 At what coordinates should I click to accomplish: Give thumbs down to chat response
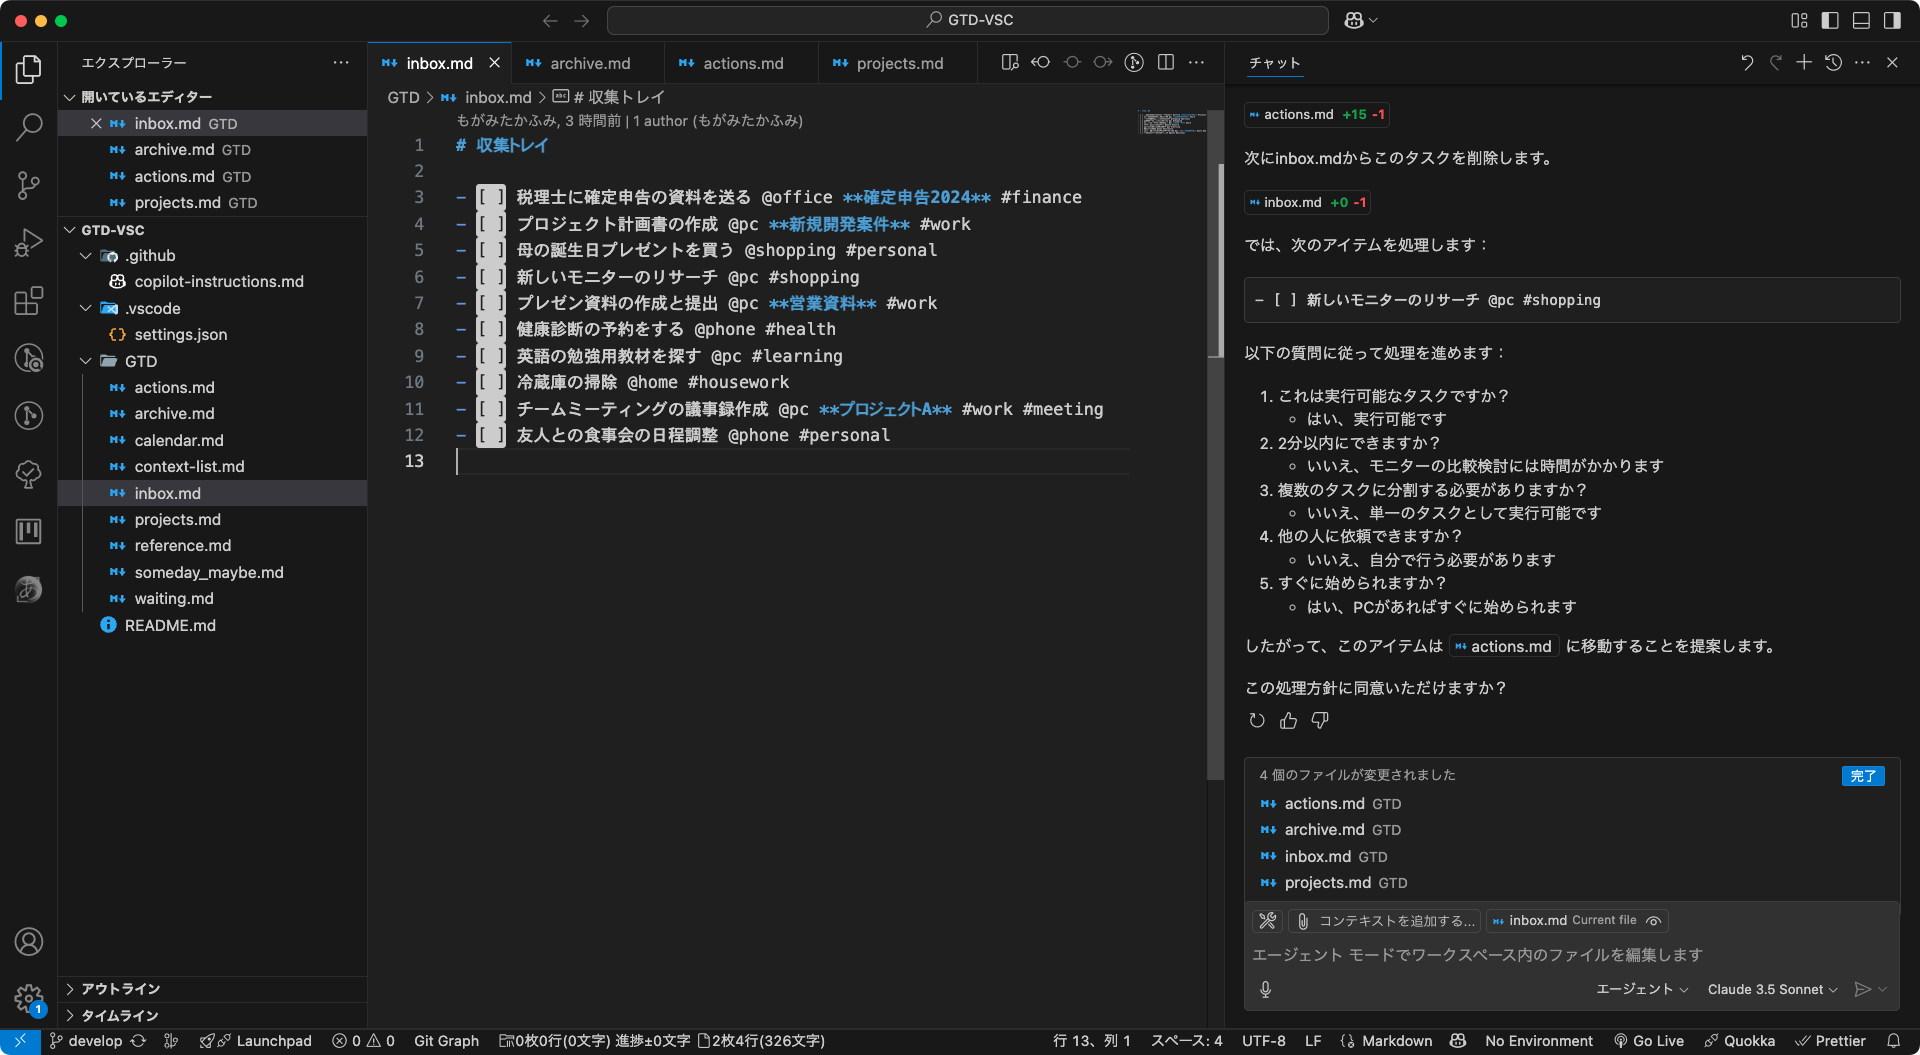click(1320, 720)
